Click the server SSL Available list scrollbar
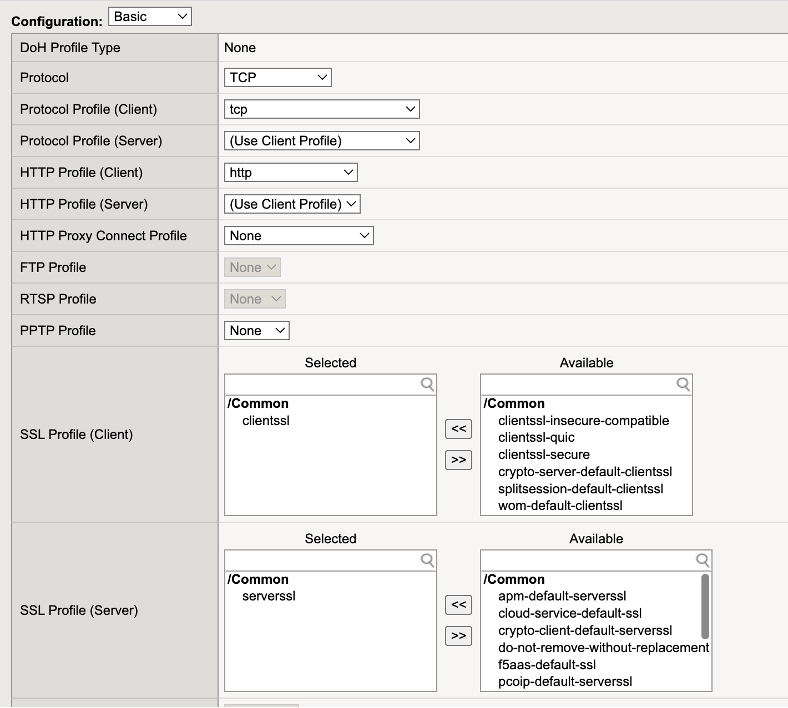Viewport: 788px width, 708px height. pos(705,606)
